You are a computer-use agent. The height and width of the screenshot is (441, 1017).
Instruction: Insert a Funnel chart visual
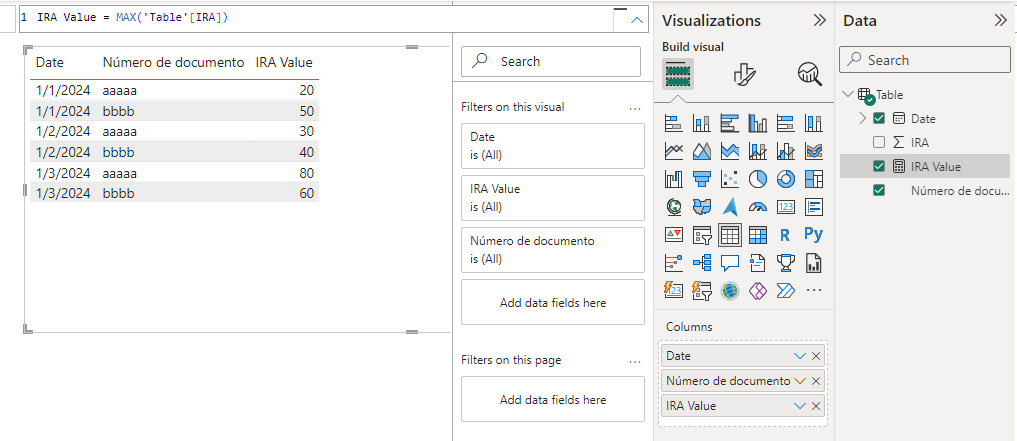pyautogui.click(x=702, y=178)
